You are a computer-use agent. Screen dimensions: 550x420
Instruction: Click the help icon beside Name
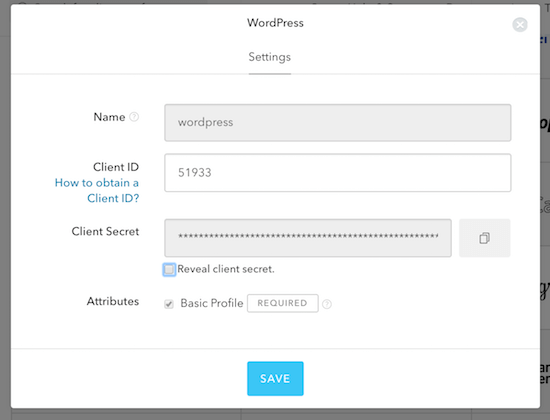pos(134,117)
